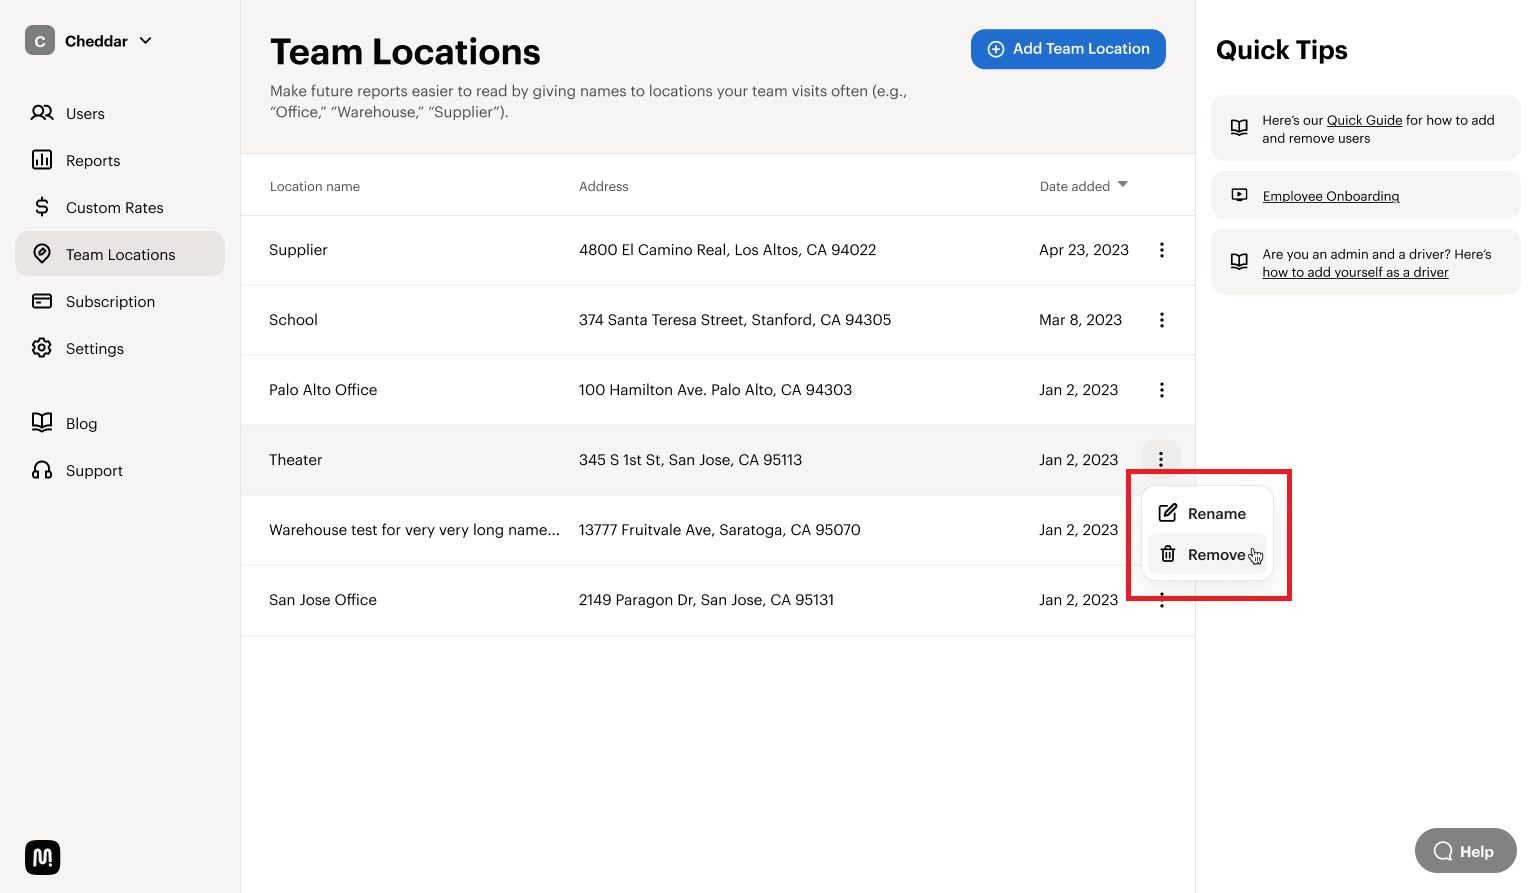
Task: Navigate to Custom Rates
Action: coord(120,207)
